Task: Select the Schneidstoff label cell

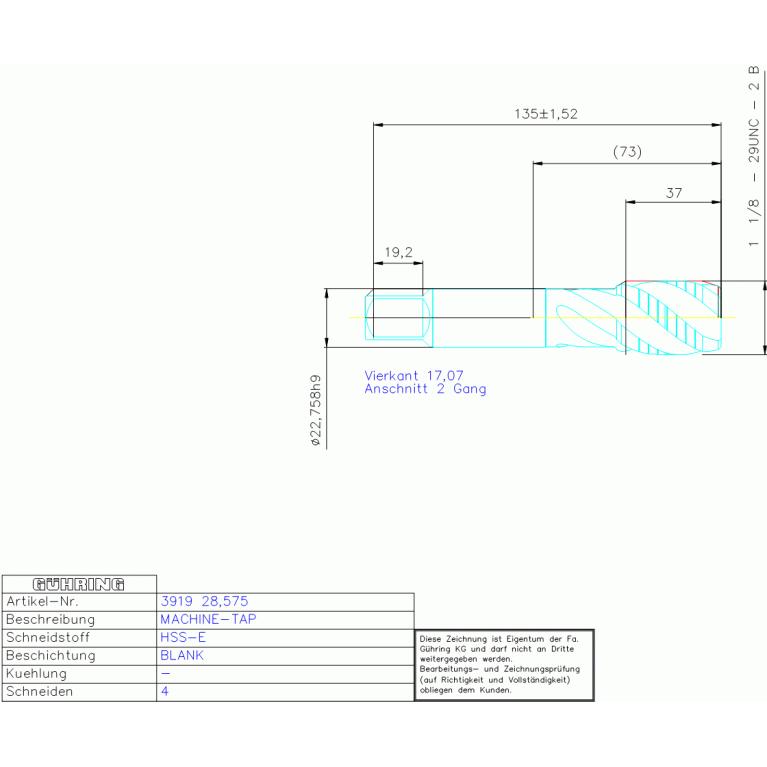Action: pyautogui.click(x=79, y=638)
